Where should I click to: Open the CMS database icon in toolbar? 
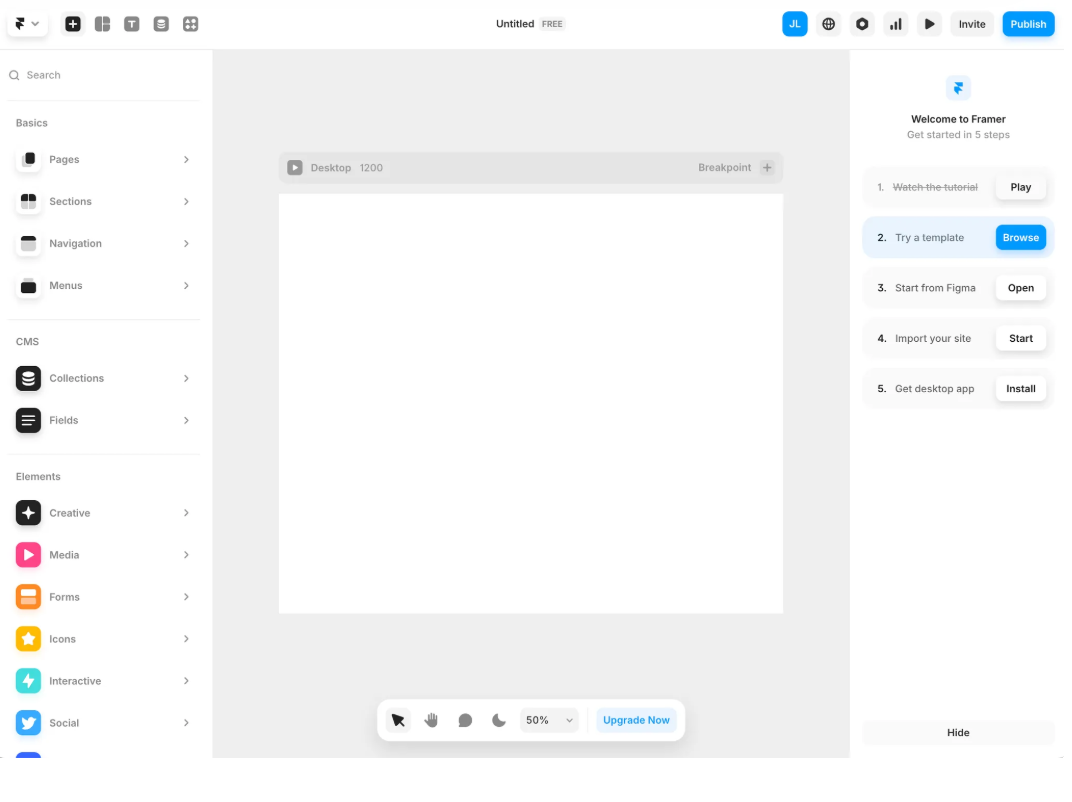pyautogui.click(x=161, y=24)
